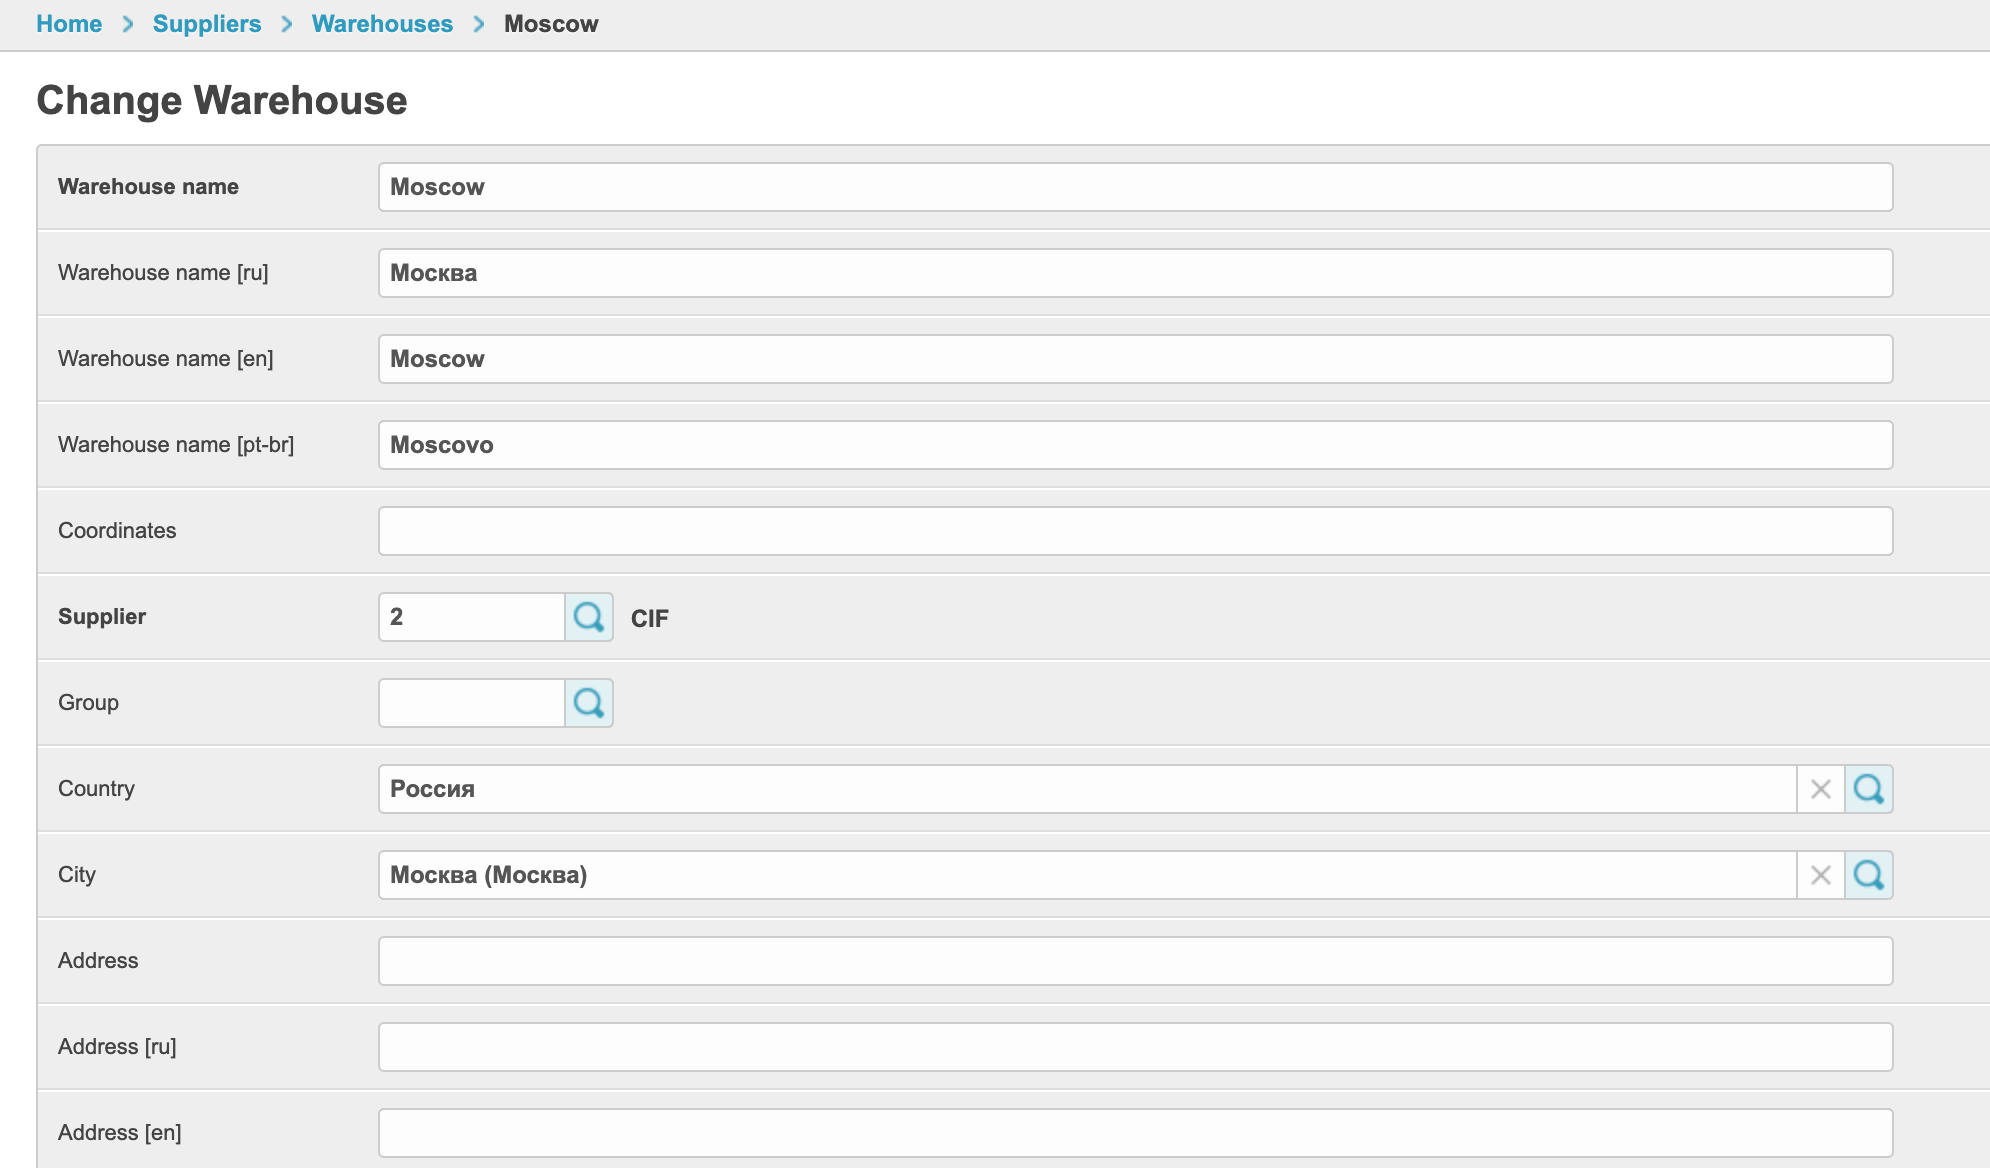
Task: Open Suppliers breadcrumb link
Action: pyautogui.click(x=206, y=24)
